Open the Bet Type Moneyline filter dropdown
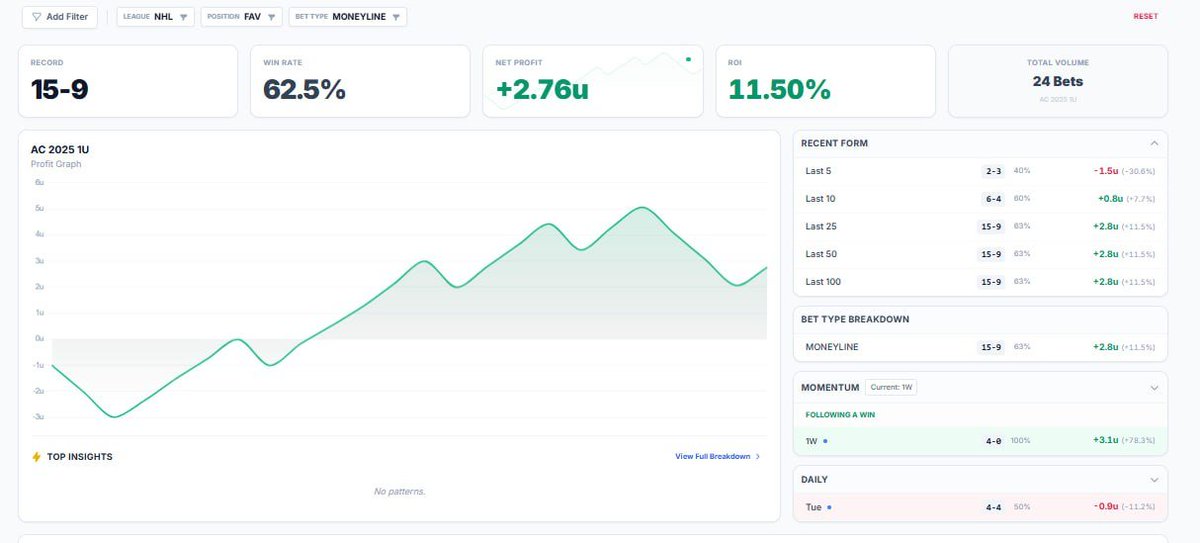 pyautogui.click(x=347, y=17)
